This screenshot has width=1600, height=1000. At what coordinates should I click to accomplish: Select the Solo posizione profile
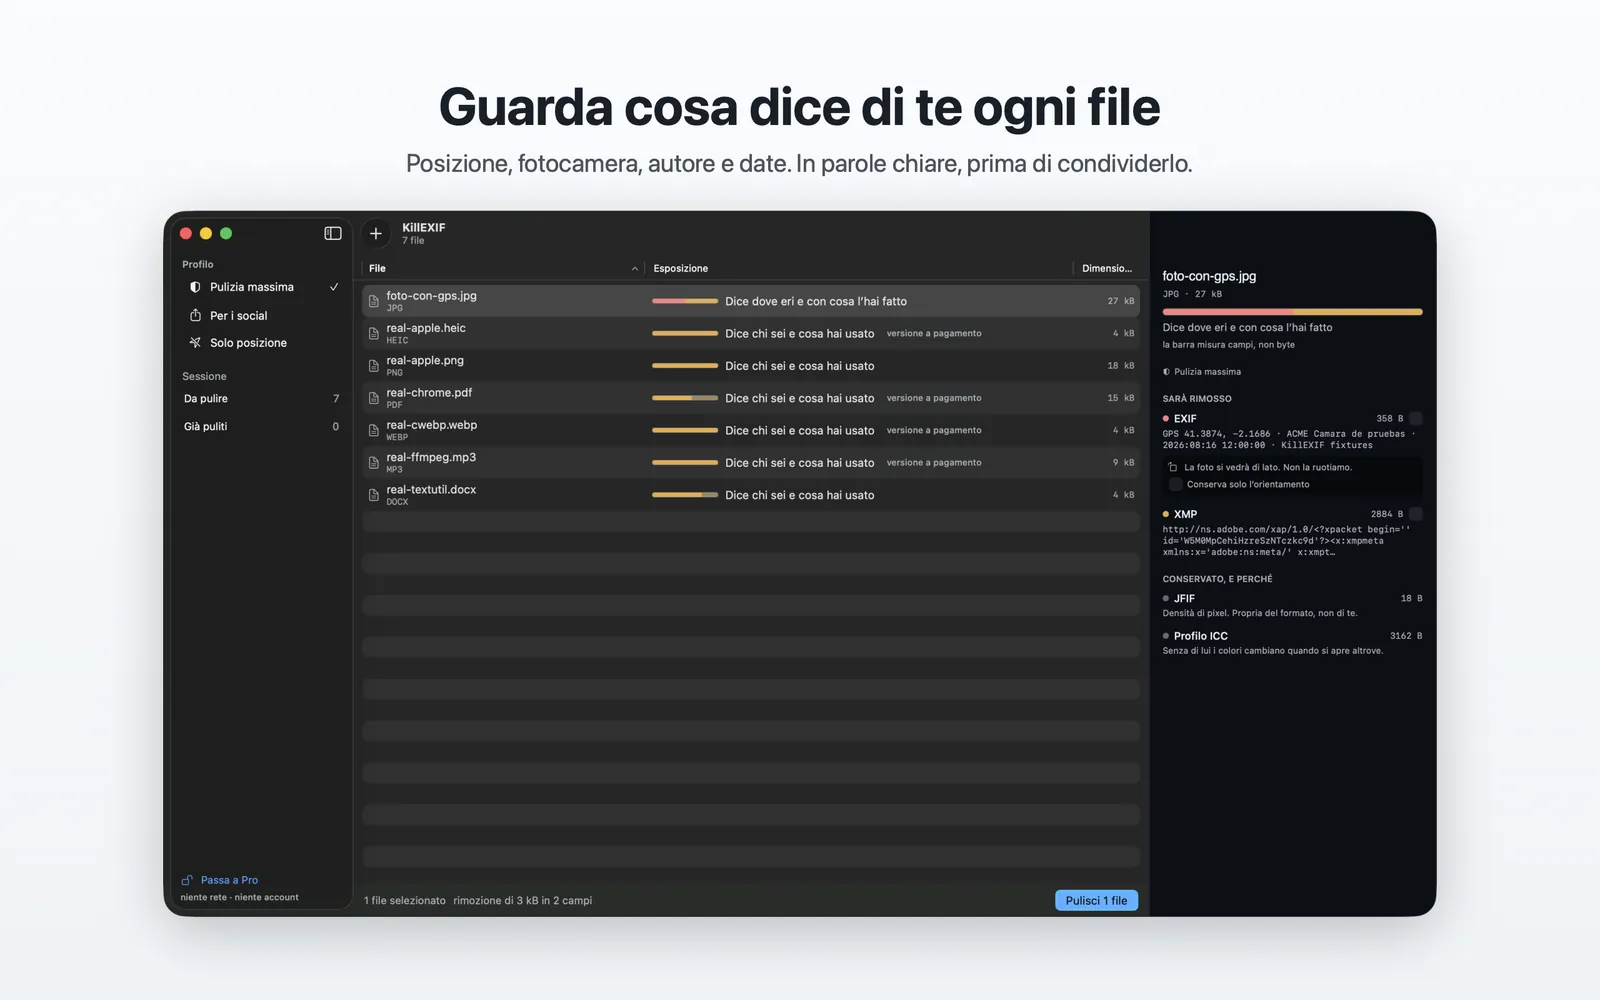261,343
